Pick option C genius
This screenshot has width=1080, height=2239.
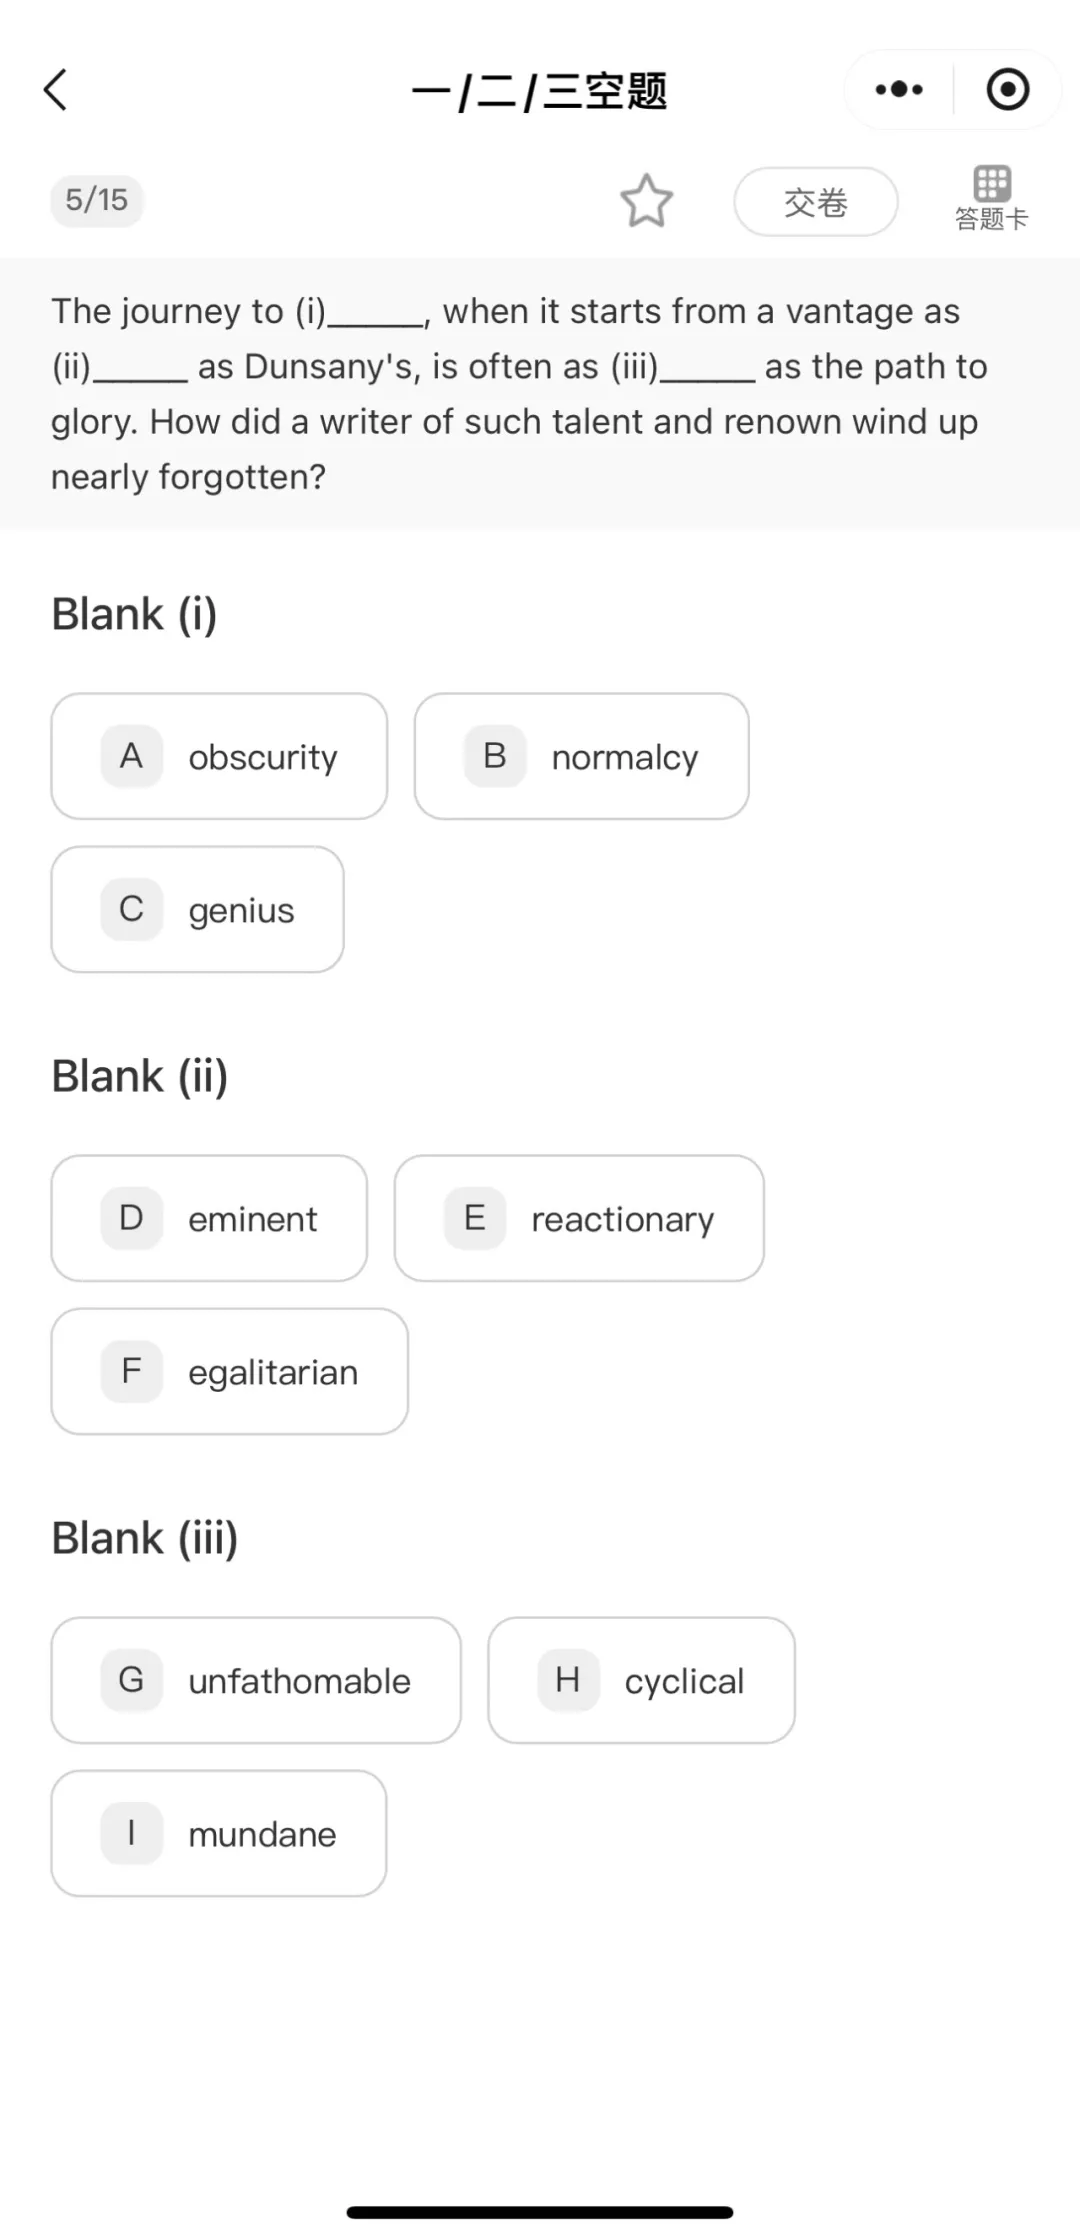(x=197, y=909)
